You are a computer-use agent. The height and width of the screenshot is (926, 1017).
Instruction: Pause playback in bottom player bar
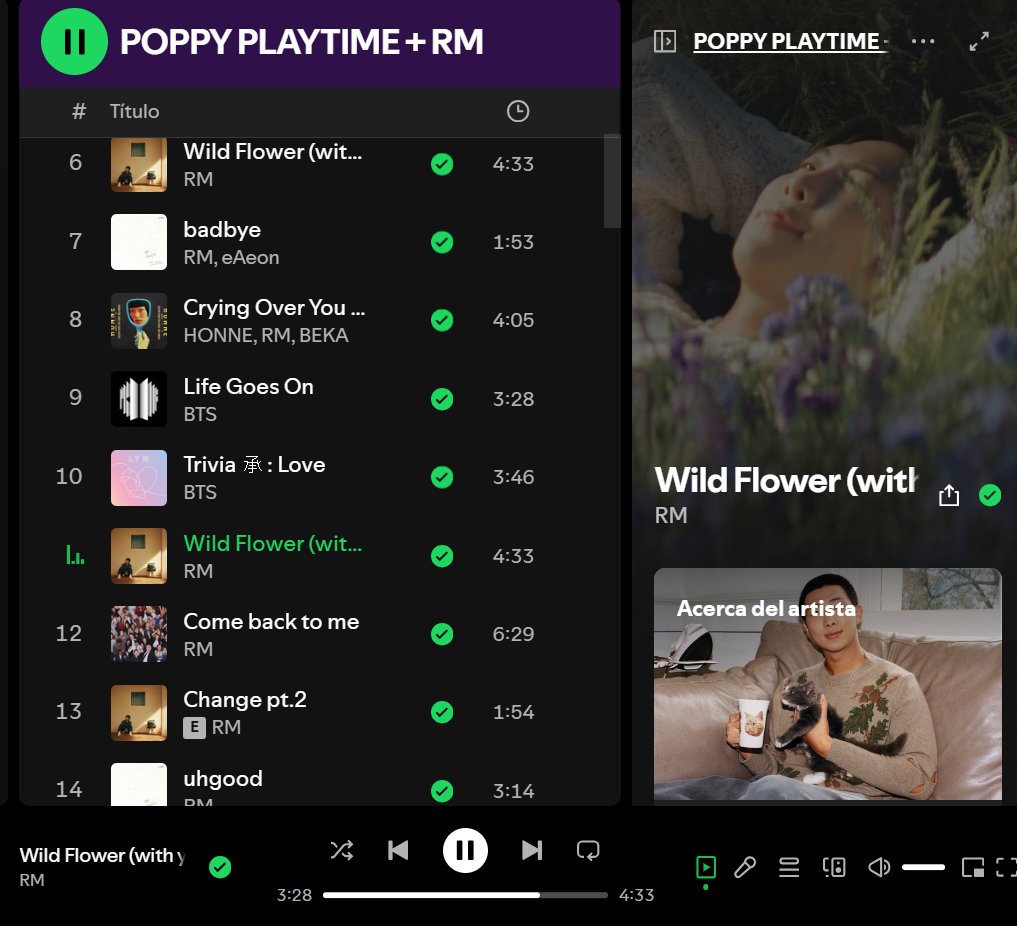[x=465, y=850]
